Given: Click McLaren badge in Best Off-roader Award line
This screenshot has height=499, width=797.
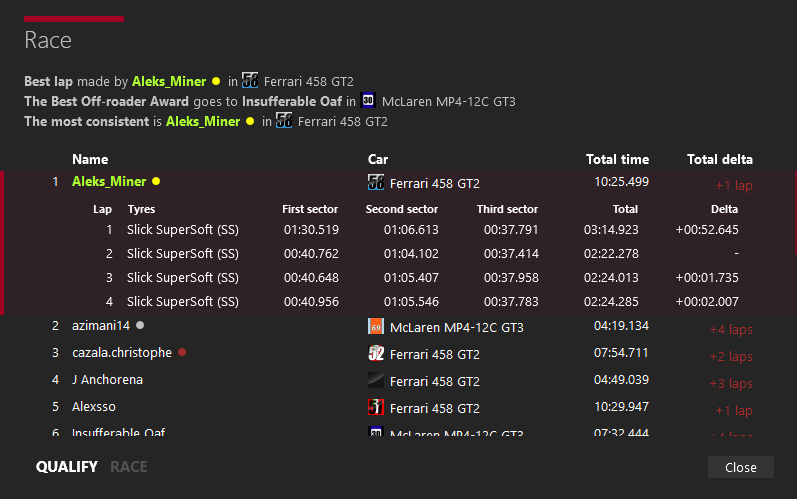Looking at the screenshot, I should 368,101.
